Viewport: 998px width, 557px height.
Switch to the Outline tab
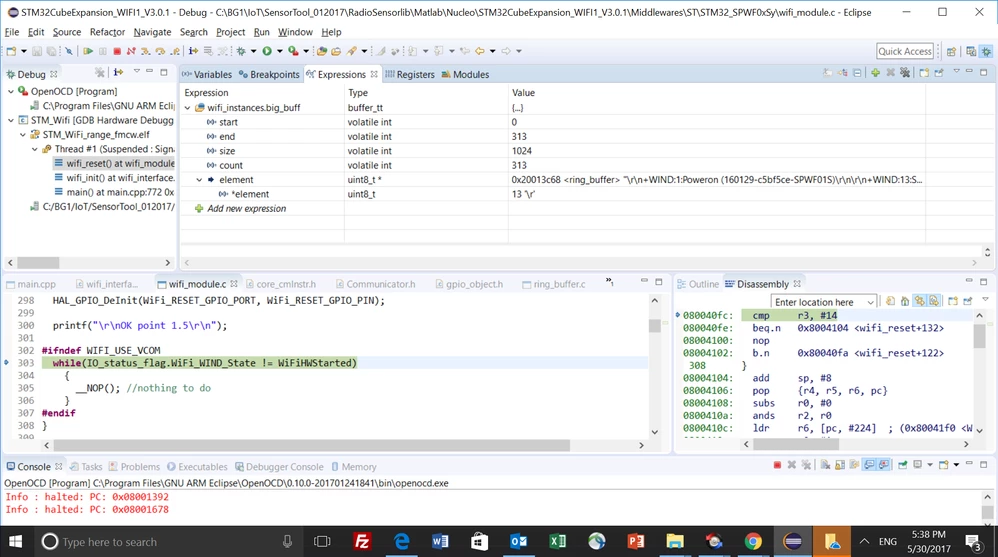coord(698,284)
